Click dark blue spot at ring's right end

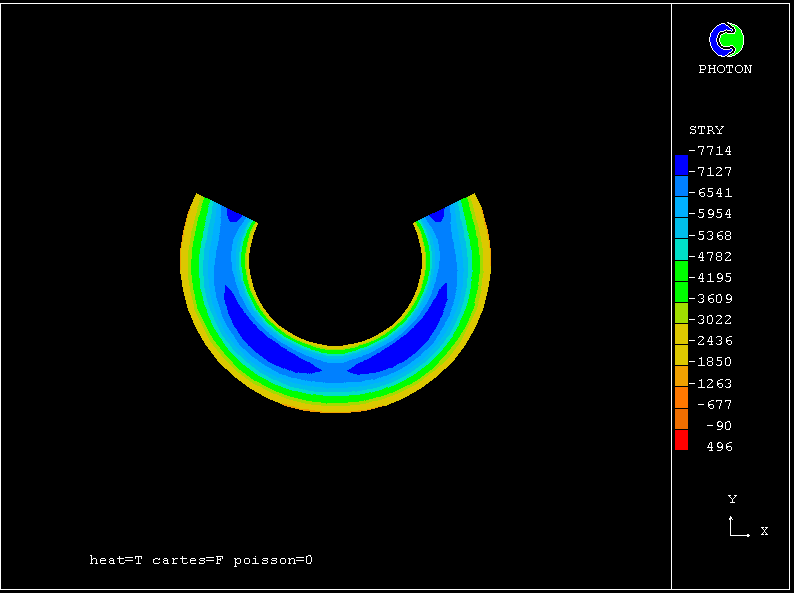(437, 214)
